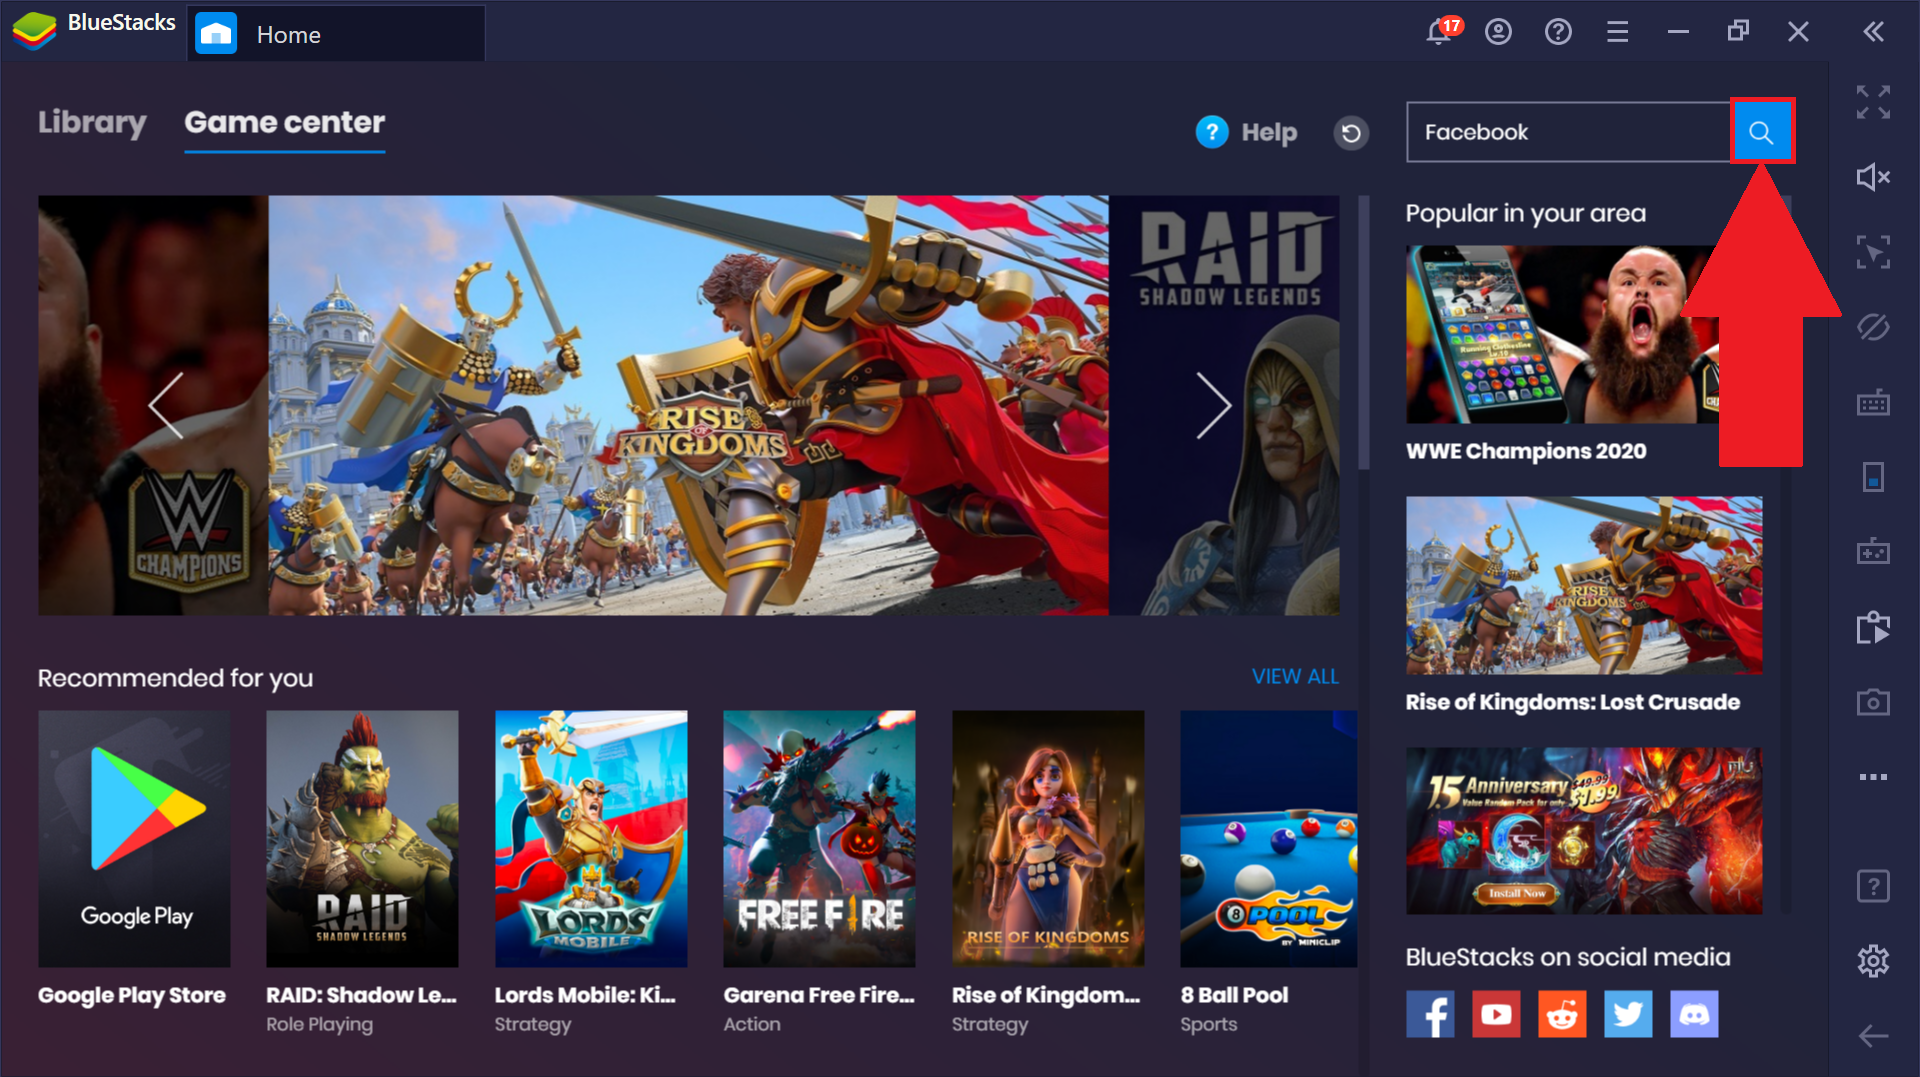Click WWE Champions 2020 title text
The width and height of the screenshot is (1920, 1077).
tap(1526, 451)
